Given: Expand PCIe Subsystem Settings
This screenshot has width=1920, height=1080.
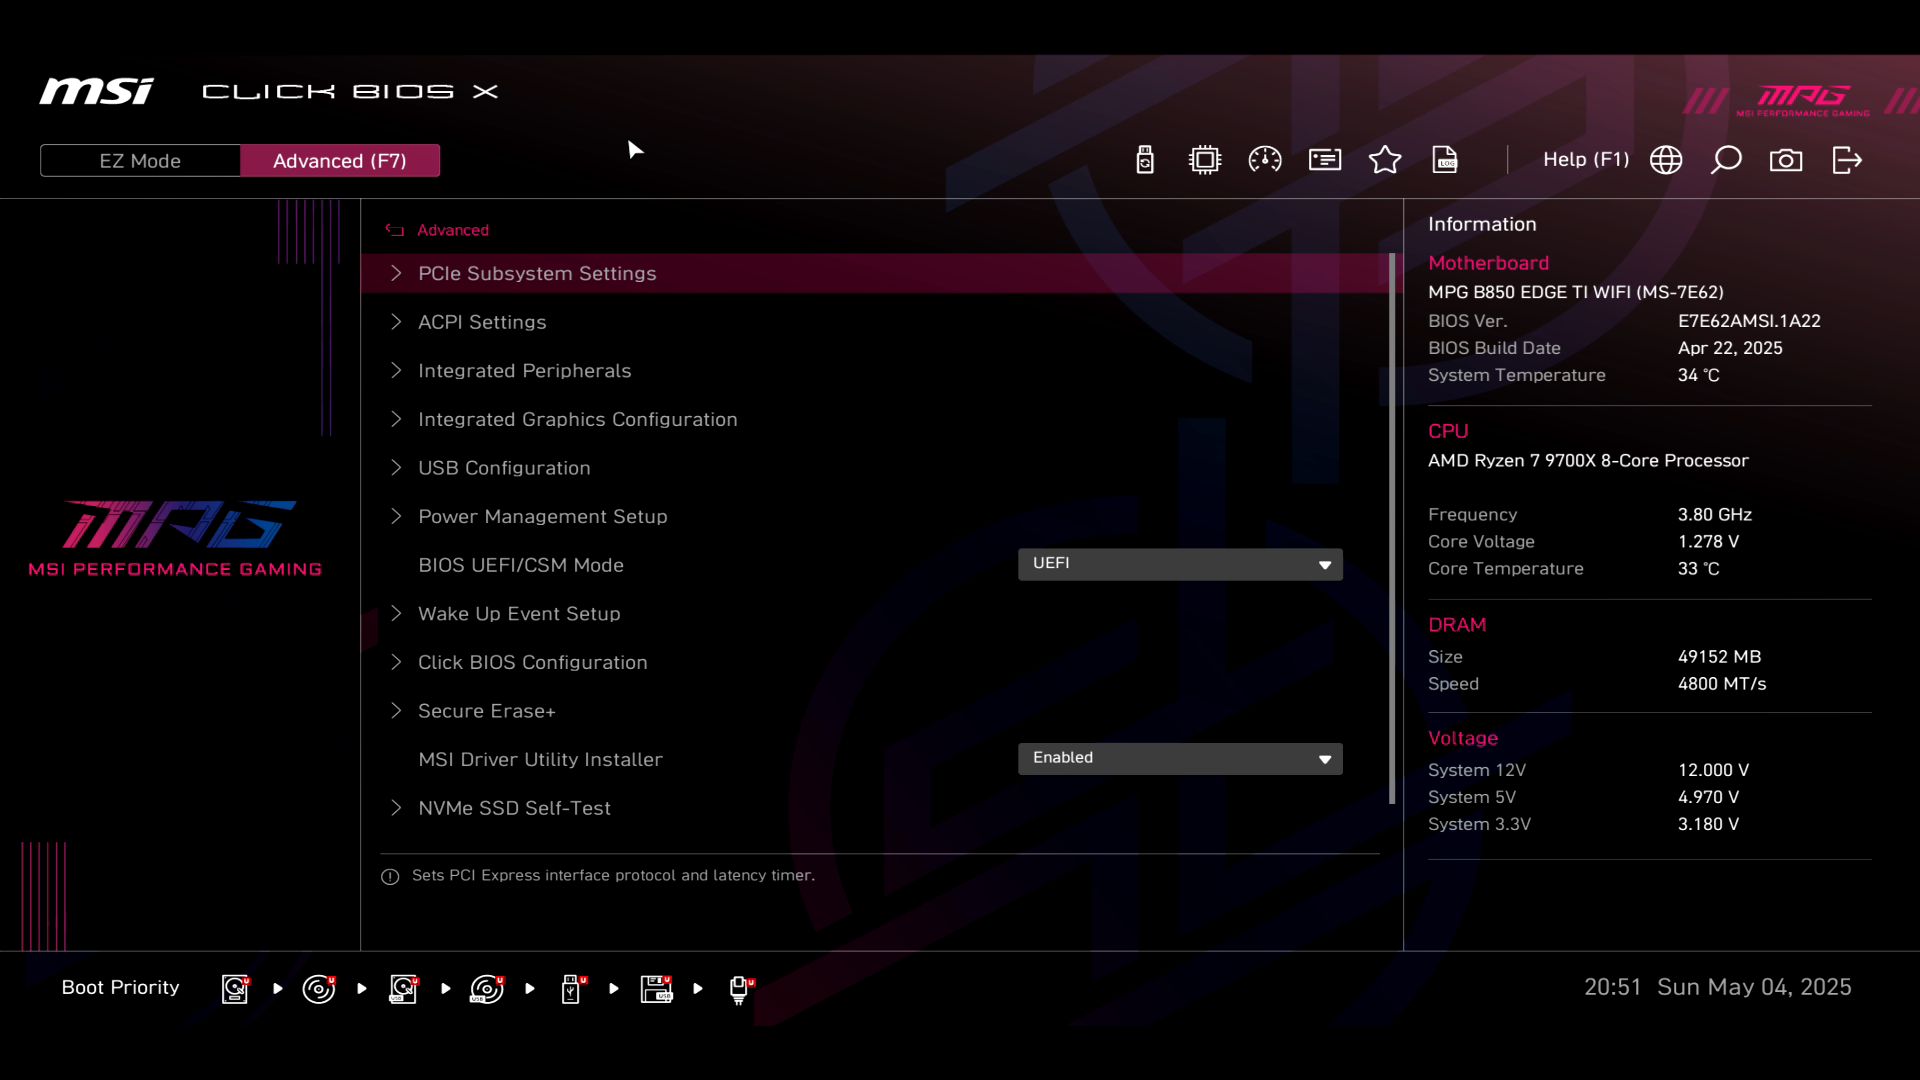Looking at the screenshot, I should pyautogui.click(x=537, y=273).
